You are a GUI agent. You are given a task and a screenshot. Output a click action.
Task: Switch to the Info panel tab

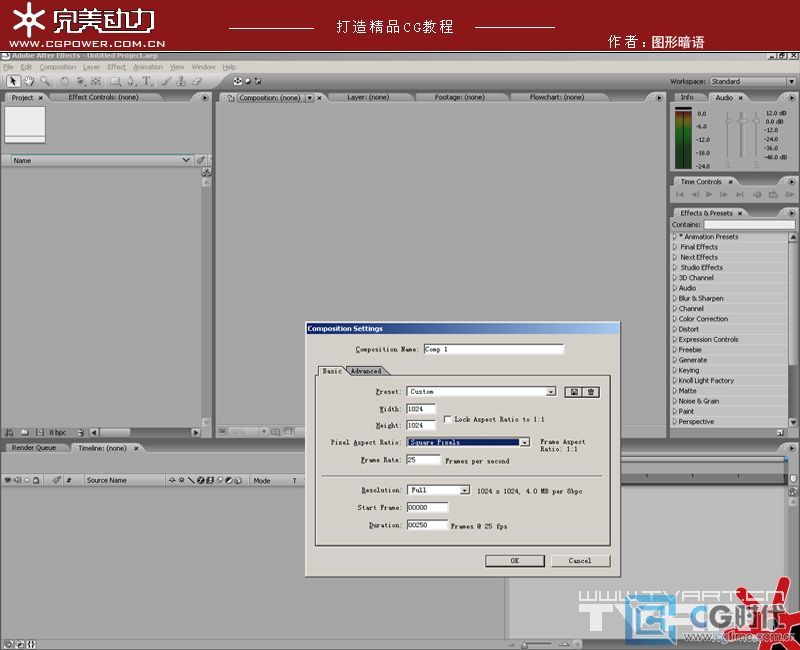[x=687, y=97]
